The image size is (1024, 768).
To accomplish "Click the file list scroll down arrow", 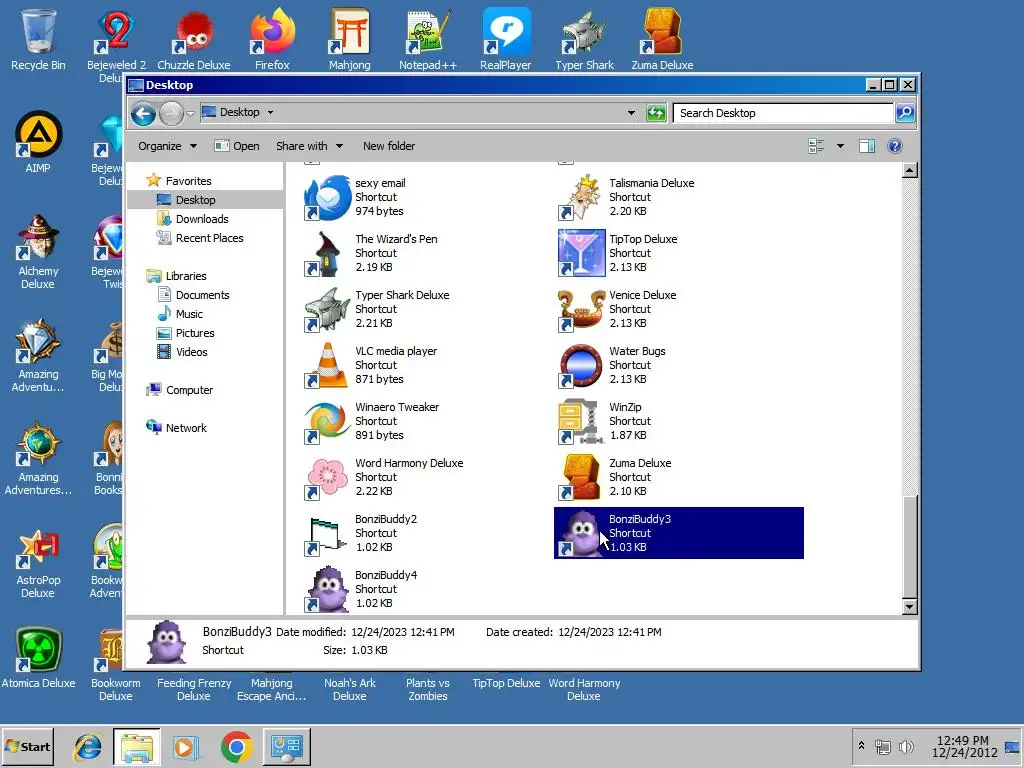I will click(x=909, y=607).
